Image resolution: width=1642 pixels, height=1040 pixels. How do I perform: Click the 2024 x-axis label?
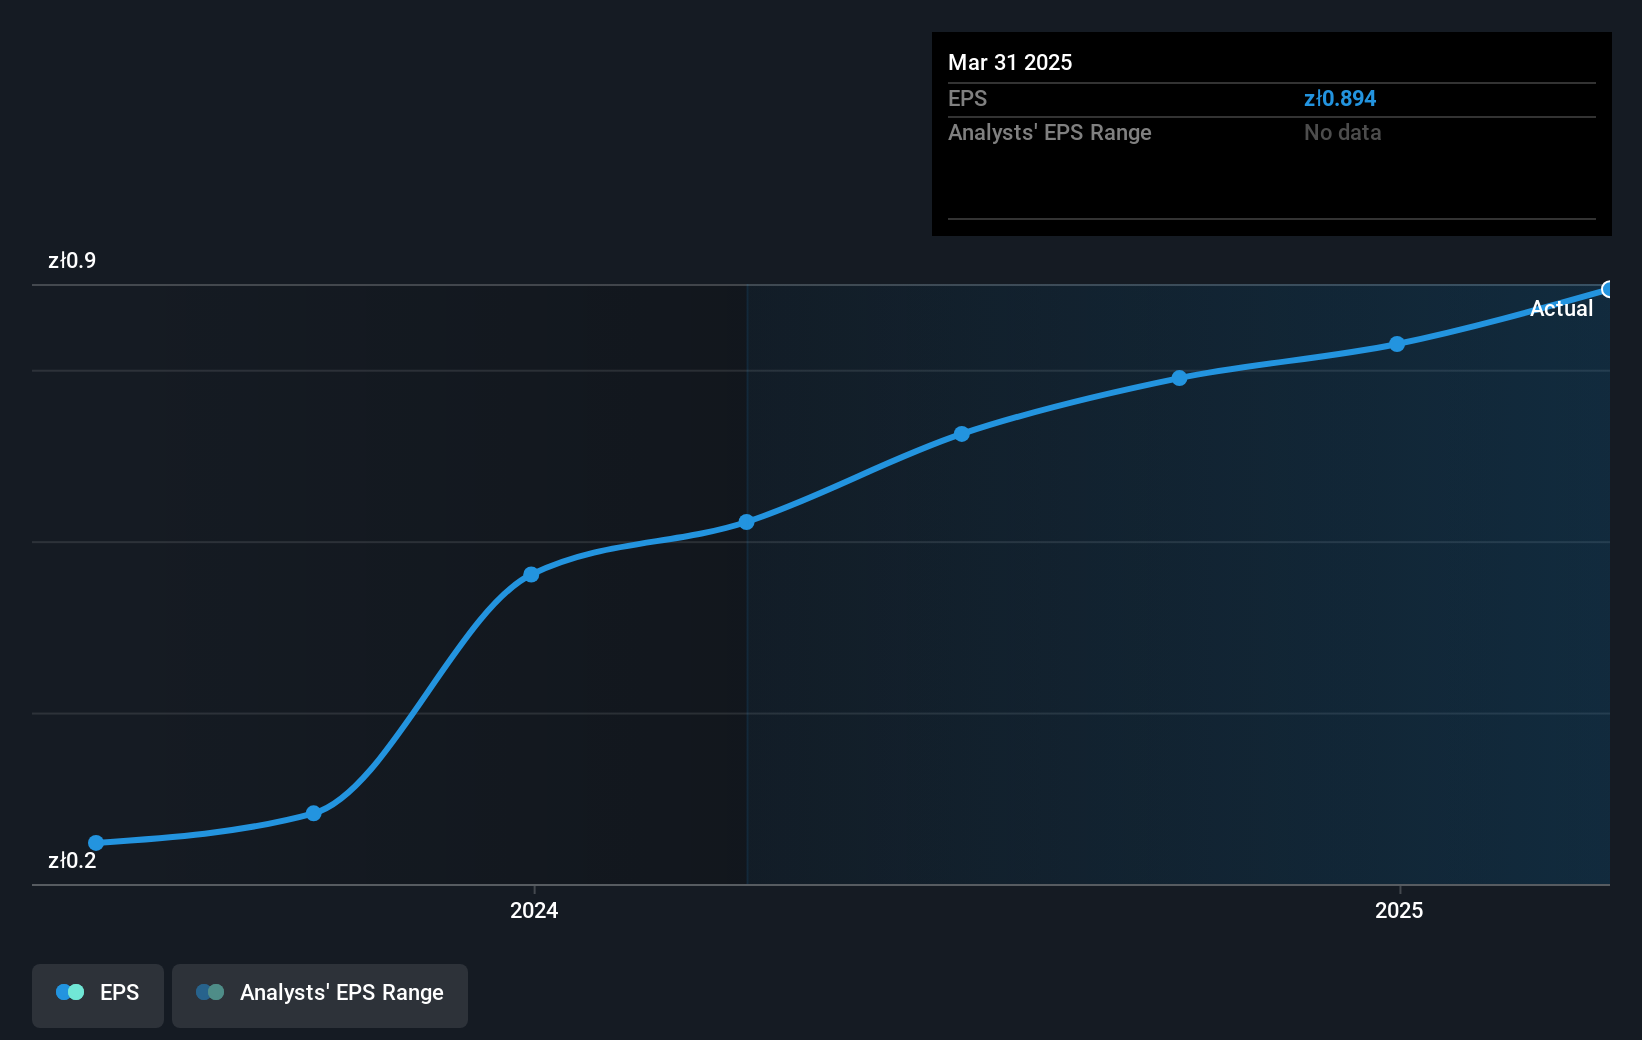coord(534,910)
